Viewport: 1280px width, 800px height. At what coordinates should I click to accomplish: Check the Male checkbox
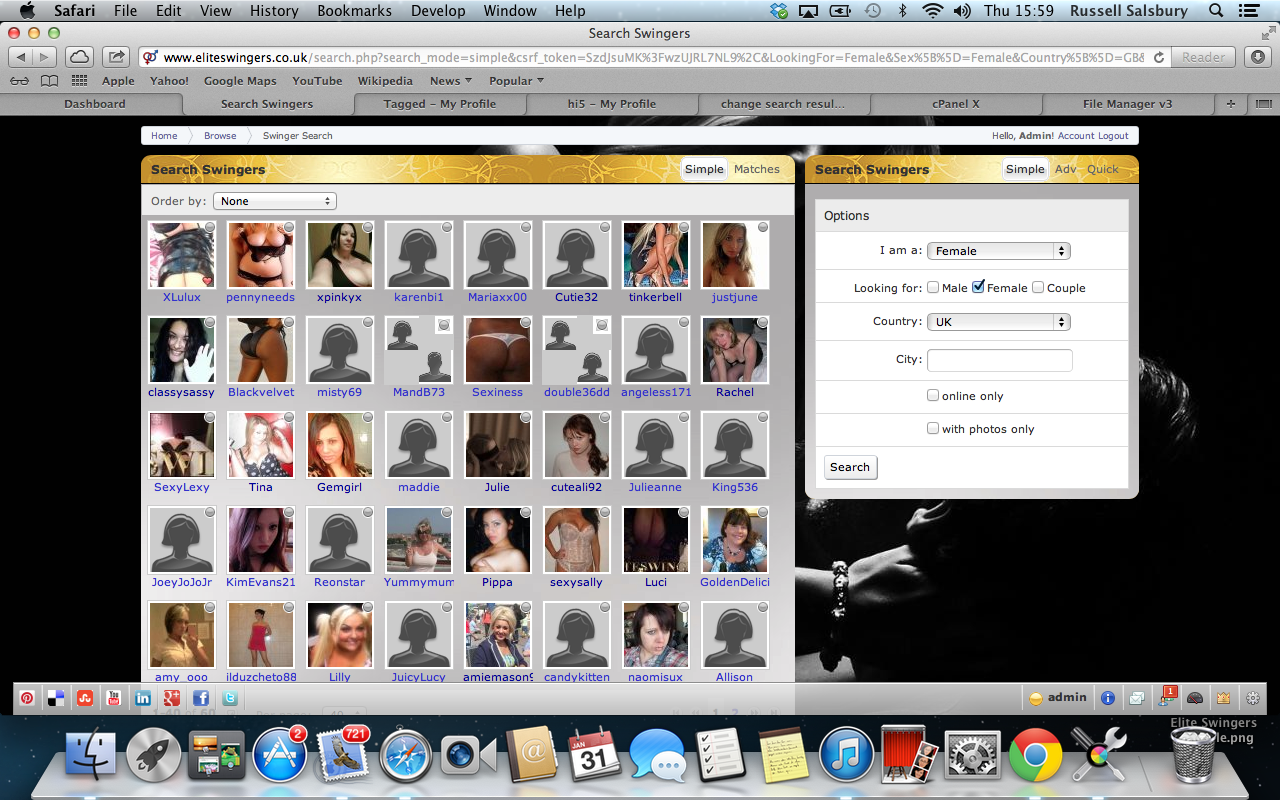933,288
